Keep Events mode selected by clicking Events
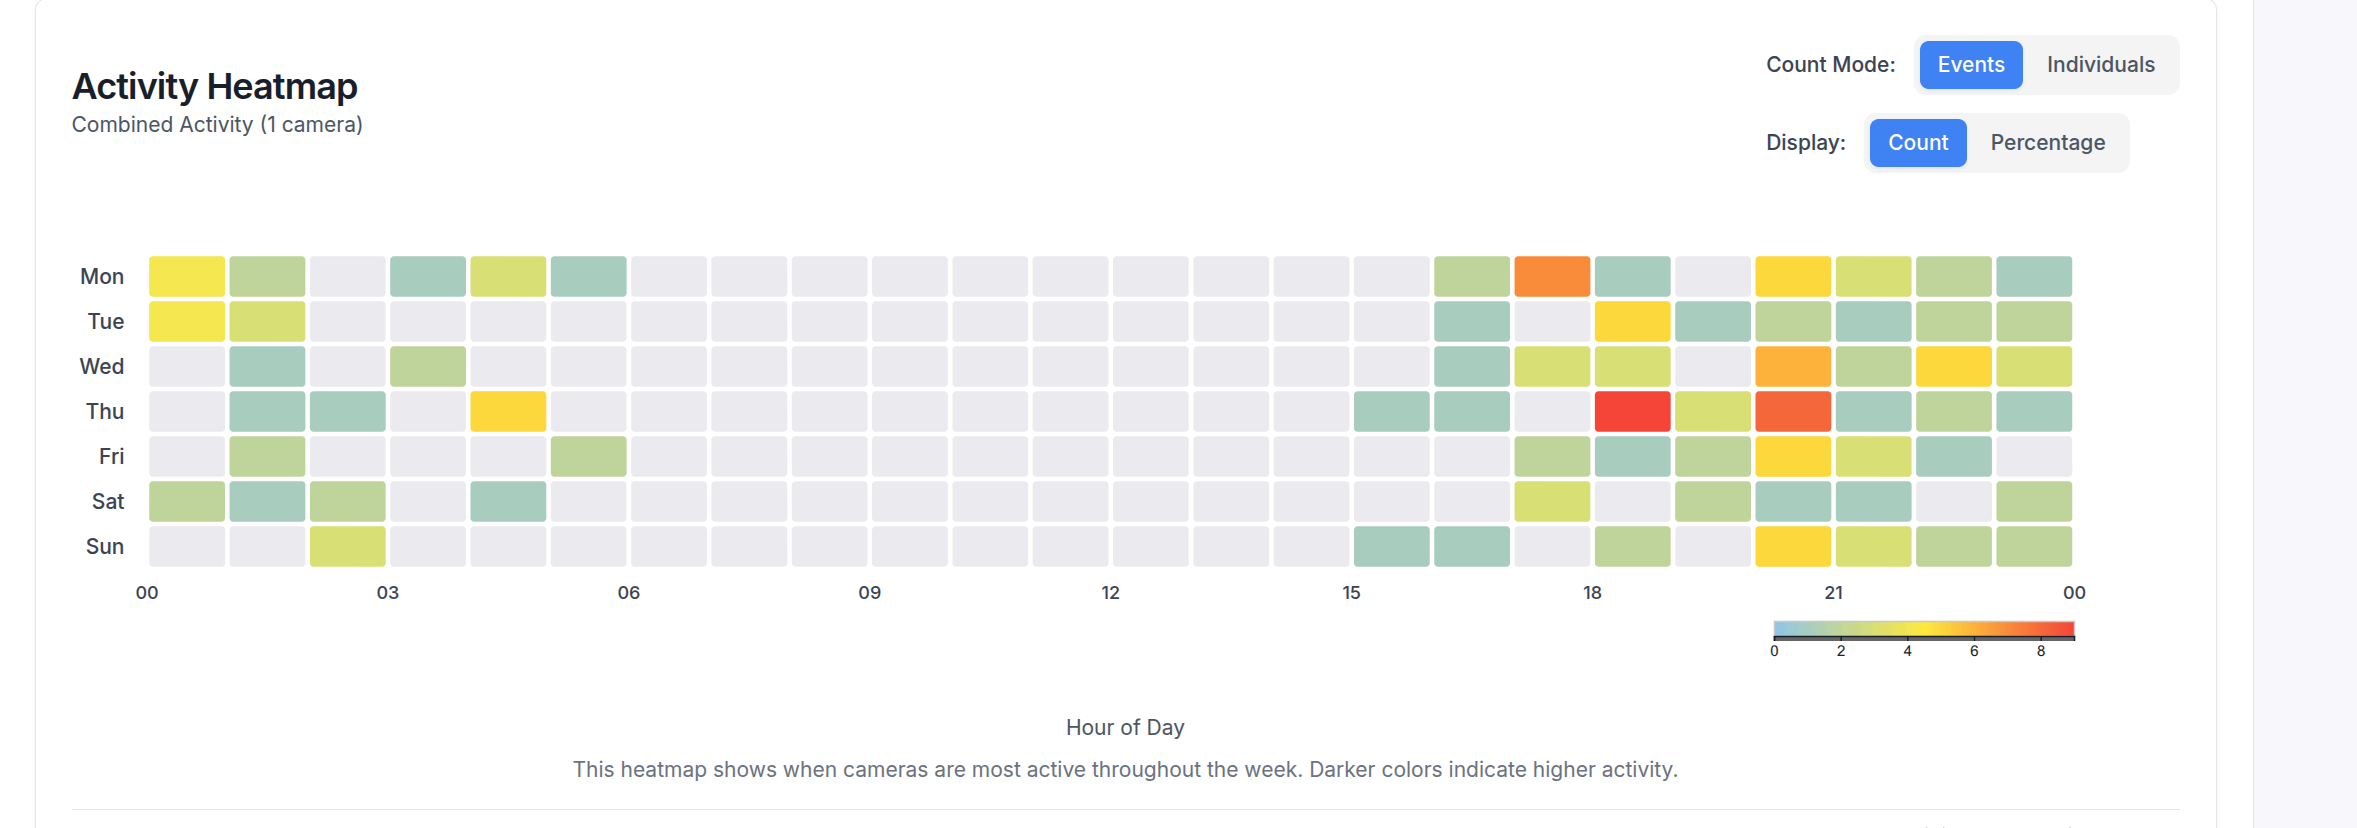Screen dimensions: 2357x828 (1969, 64)
